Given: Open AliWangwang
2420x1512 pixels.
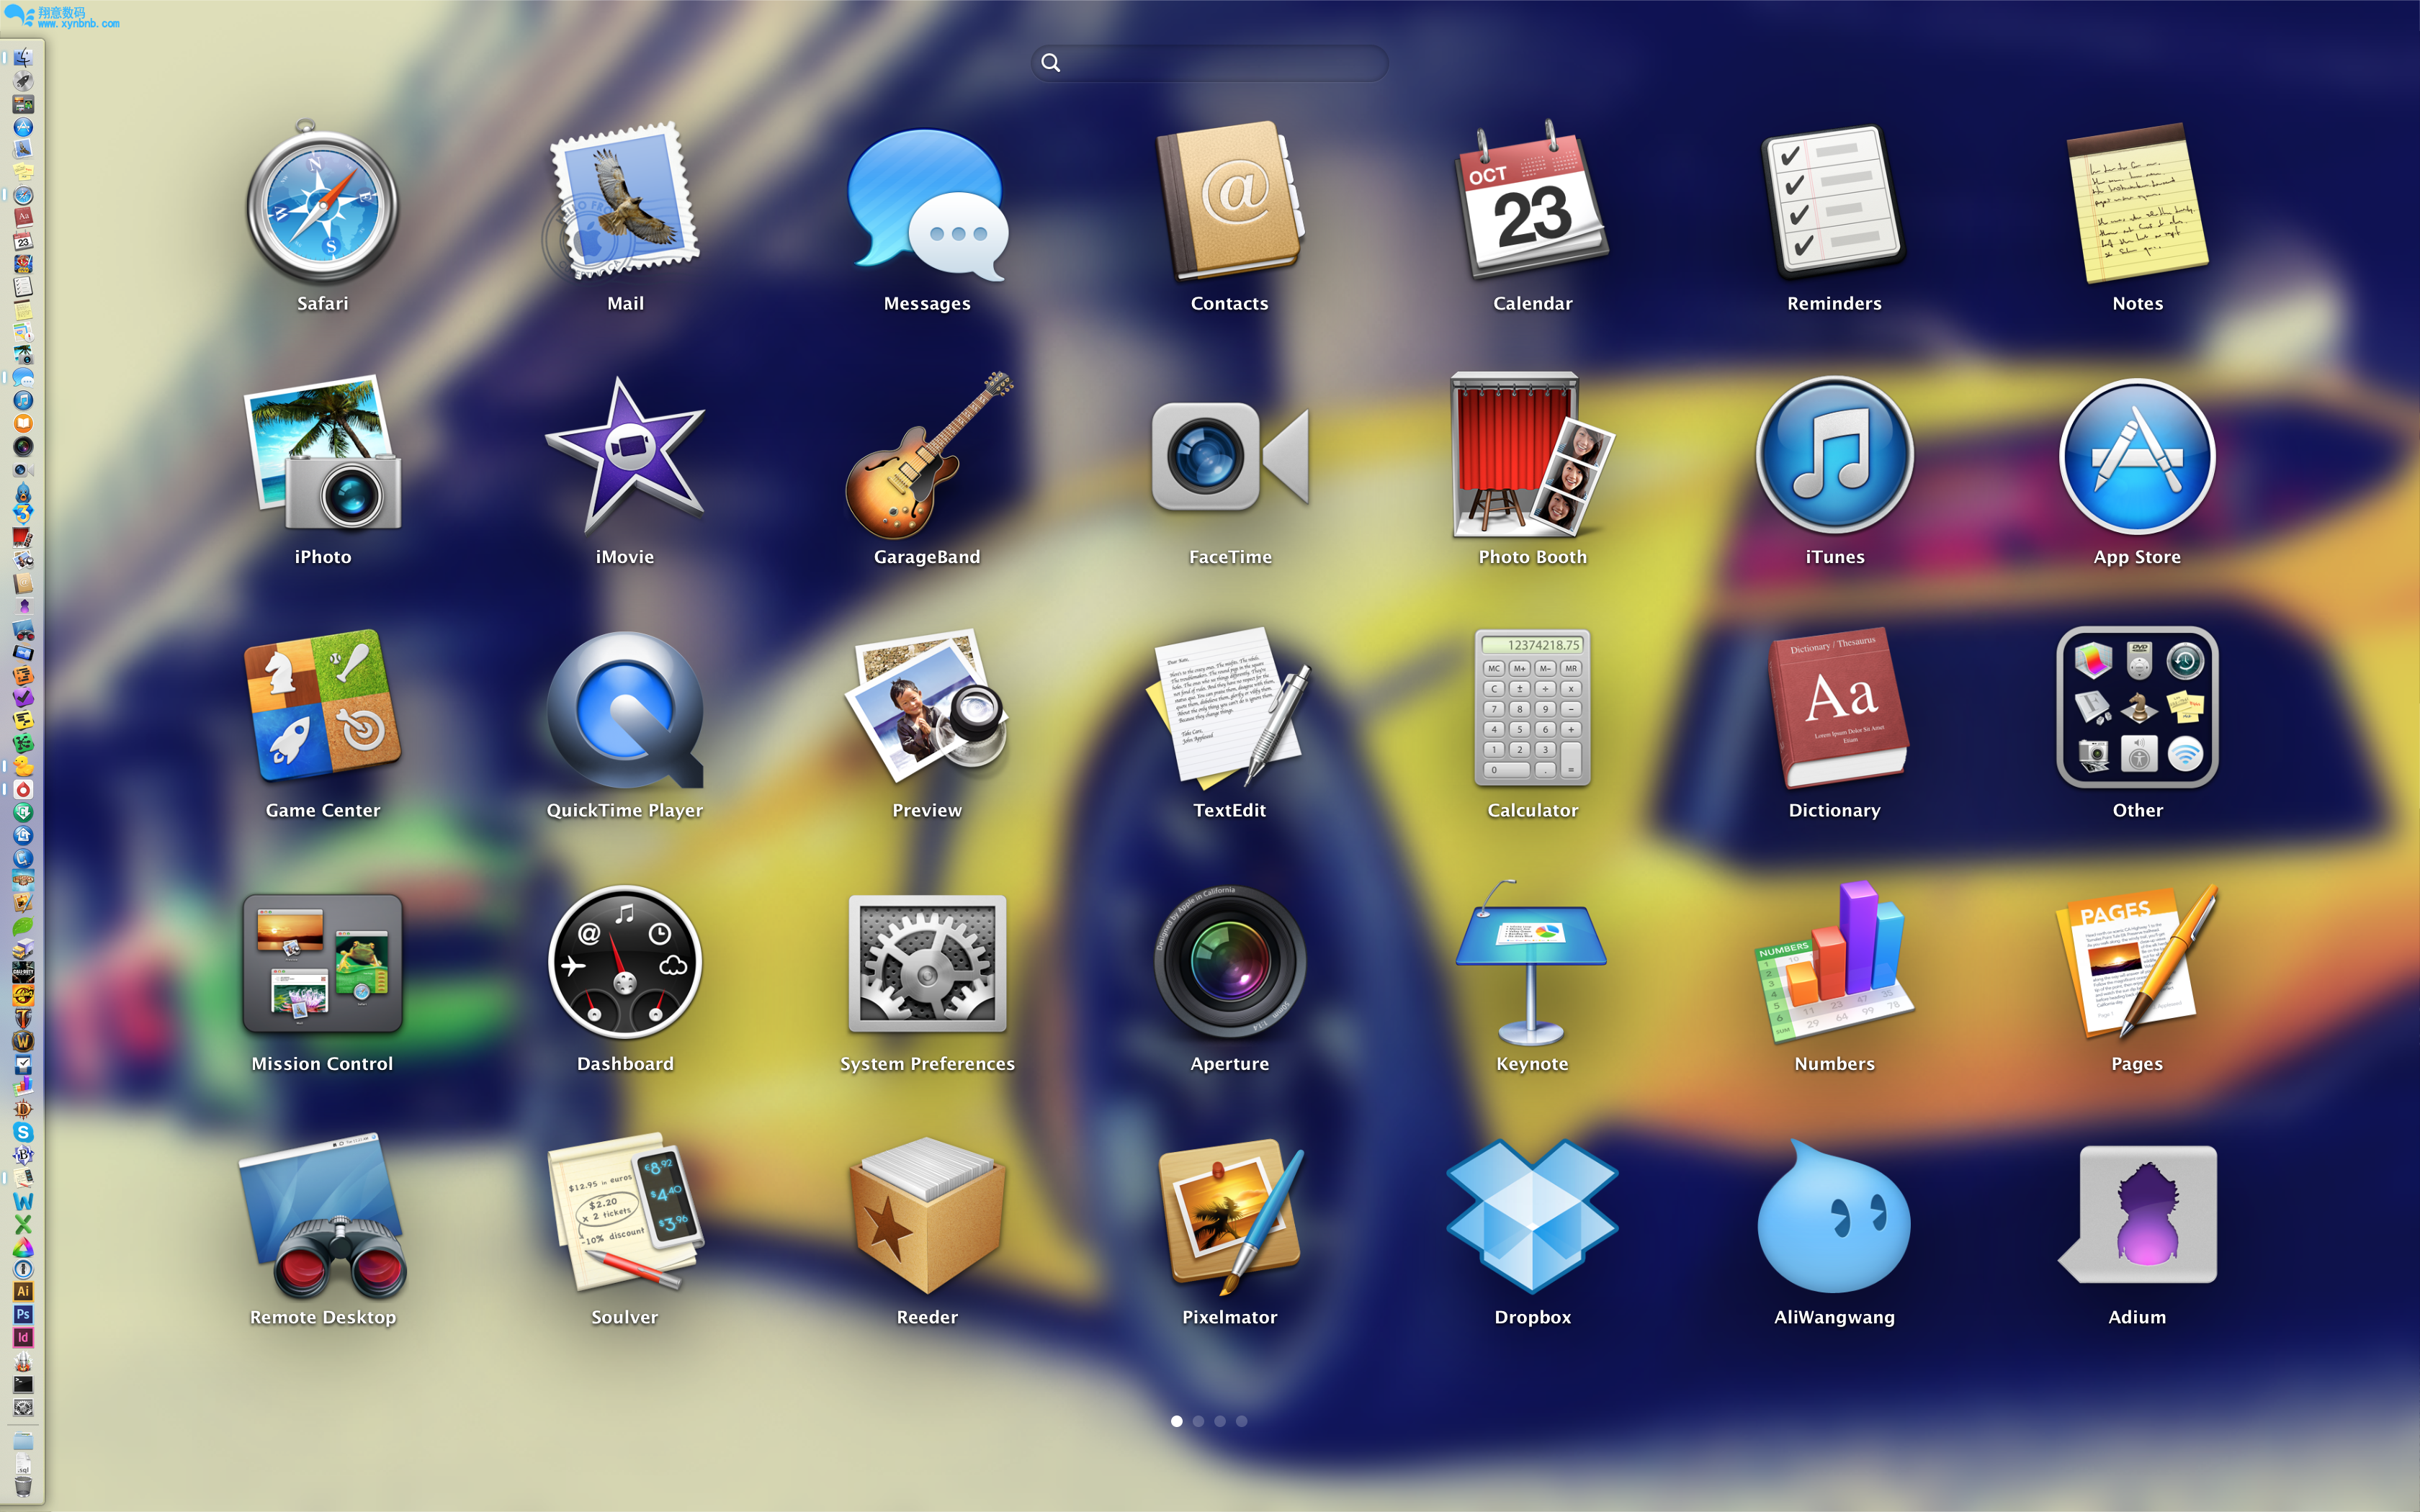Looking at the screenshot, I should click(x=1834, y=1215).
